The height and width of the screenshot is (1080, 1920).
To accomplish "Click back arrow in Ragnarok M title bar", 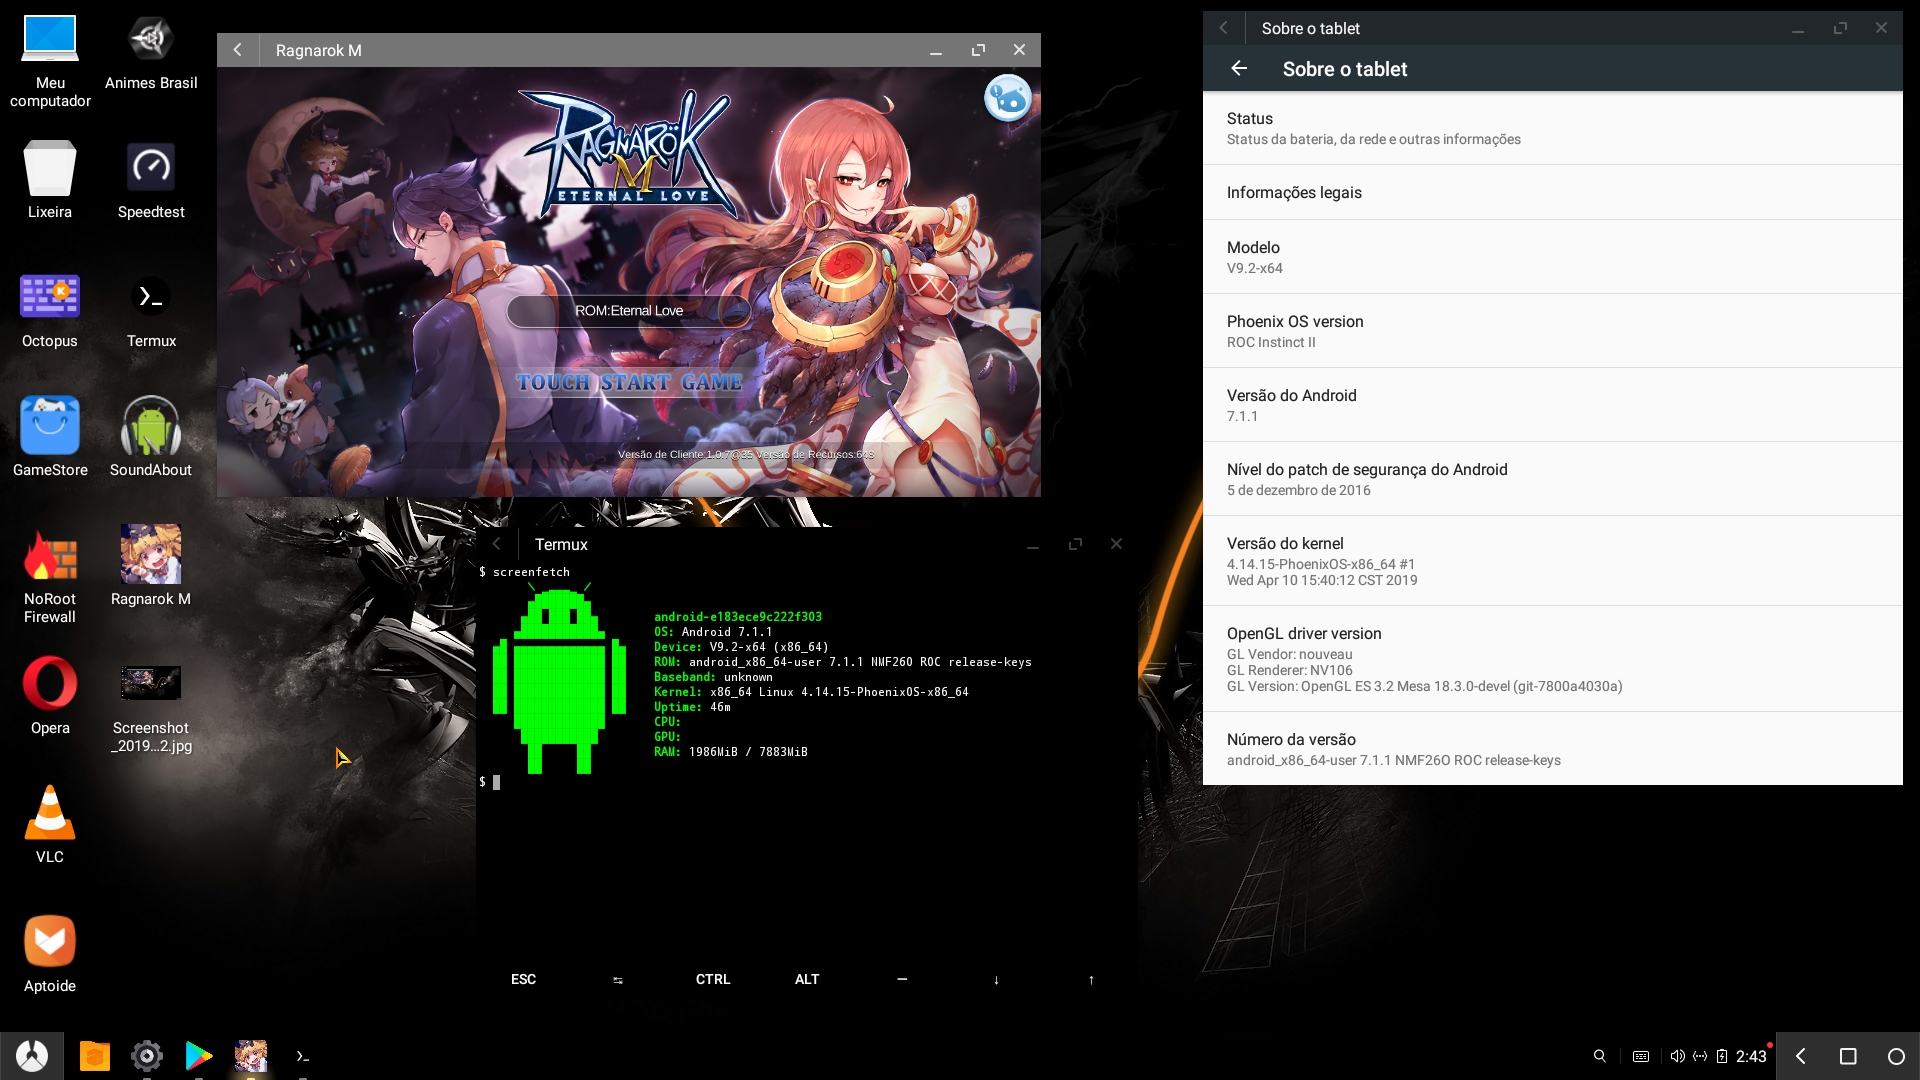I will tap(238, 50).
